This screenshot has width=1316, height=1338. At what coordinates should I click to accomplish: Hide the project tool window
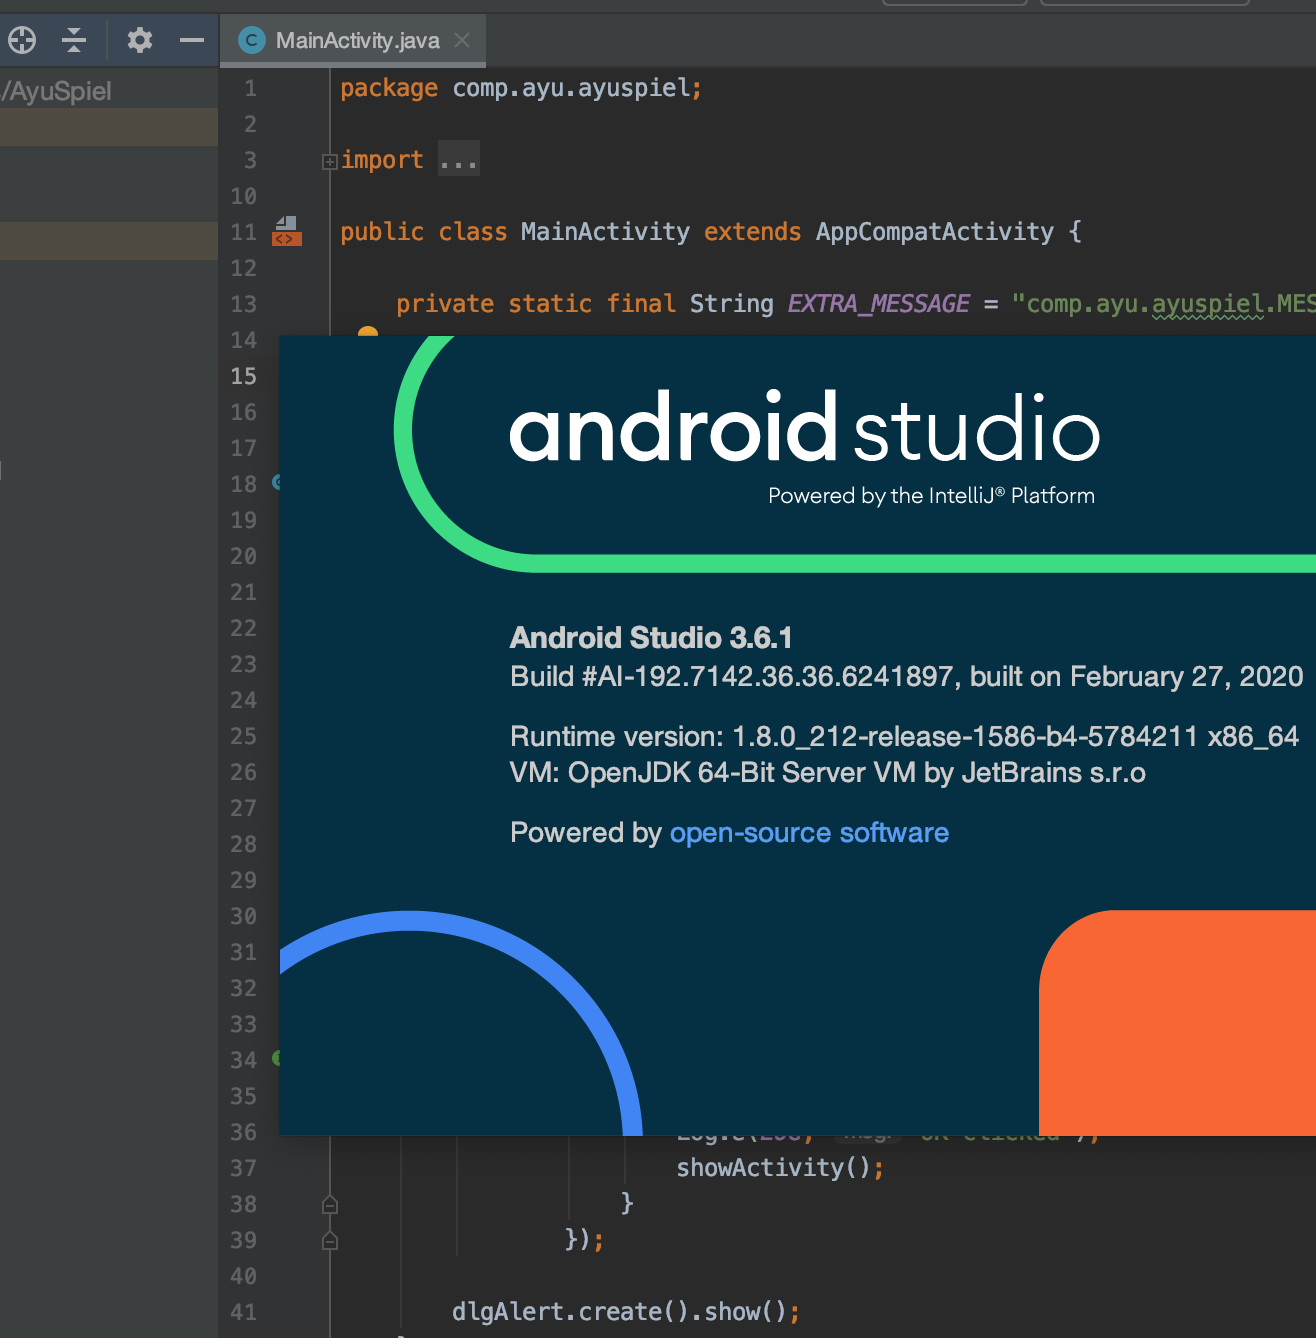[192, 40]
